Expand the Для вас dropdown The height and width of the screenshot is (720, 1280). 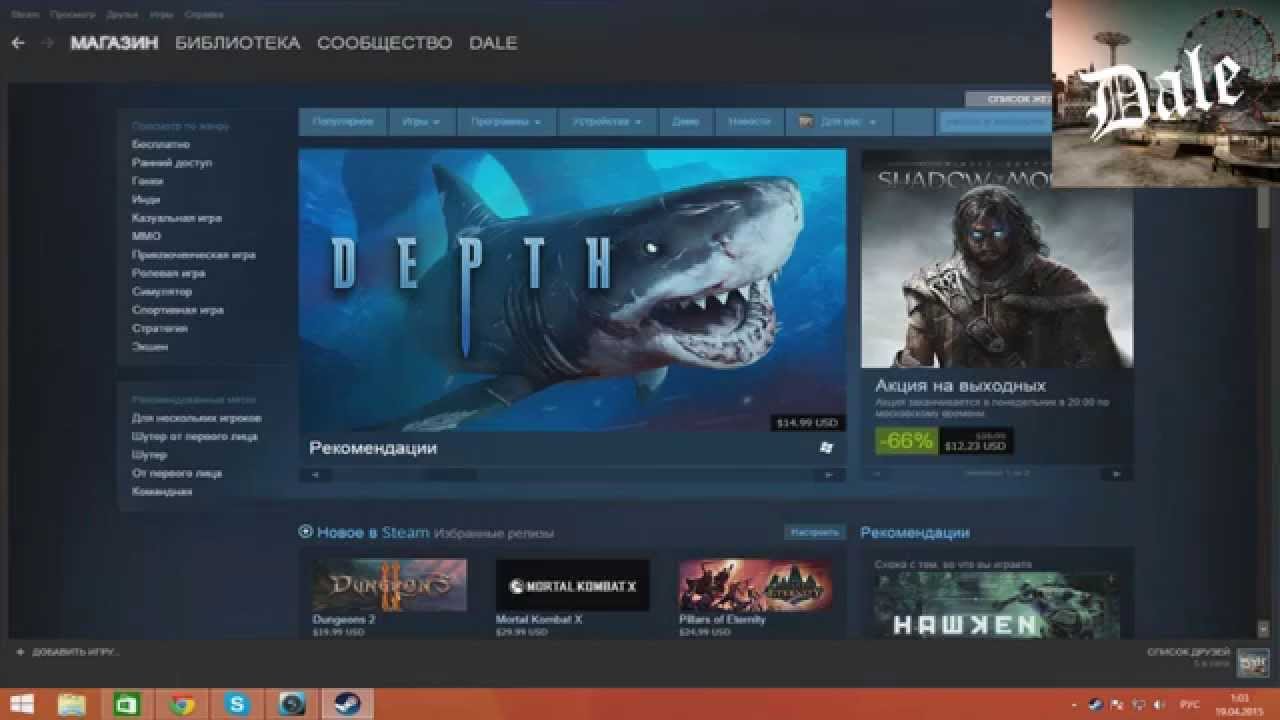coord(838,121)
